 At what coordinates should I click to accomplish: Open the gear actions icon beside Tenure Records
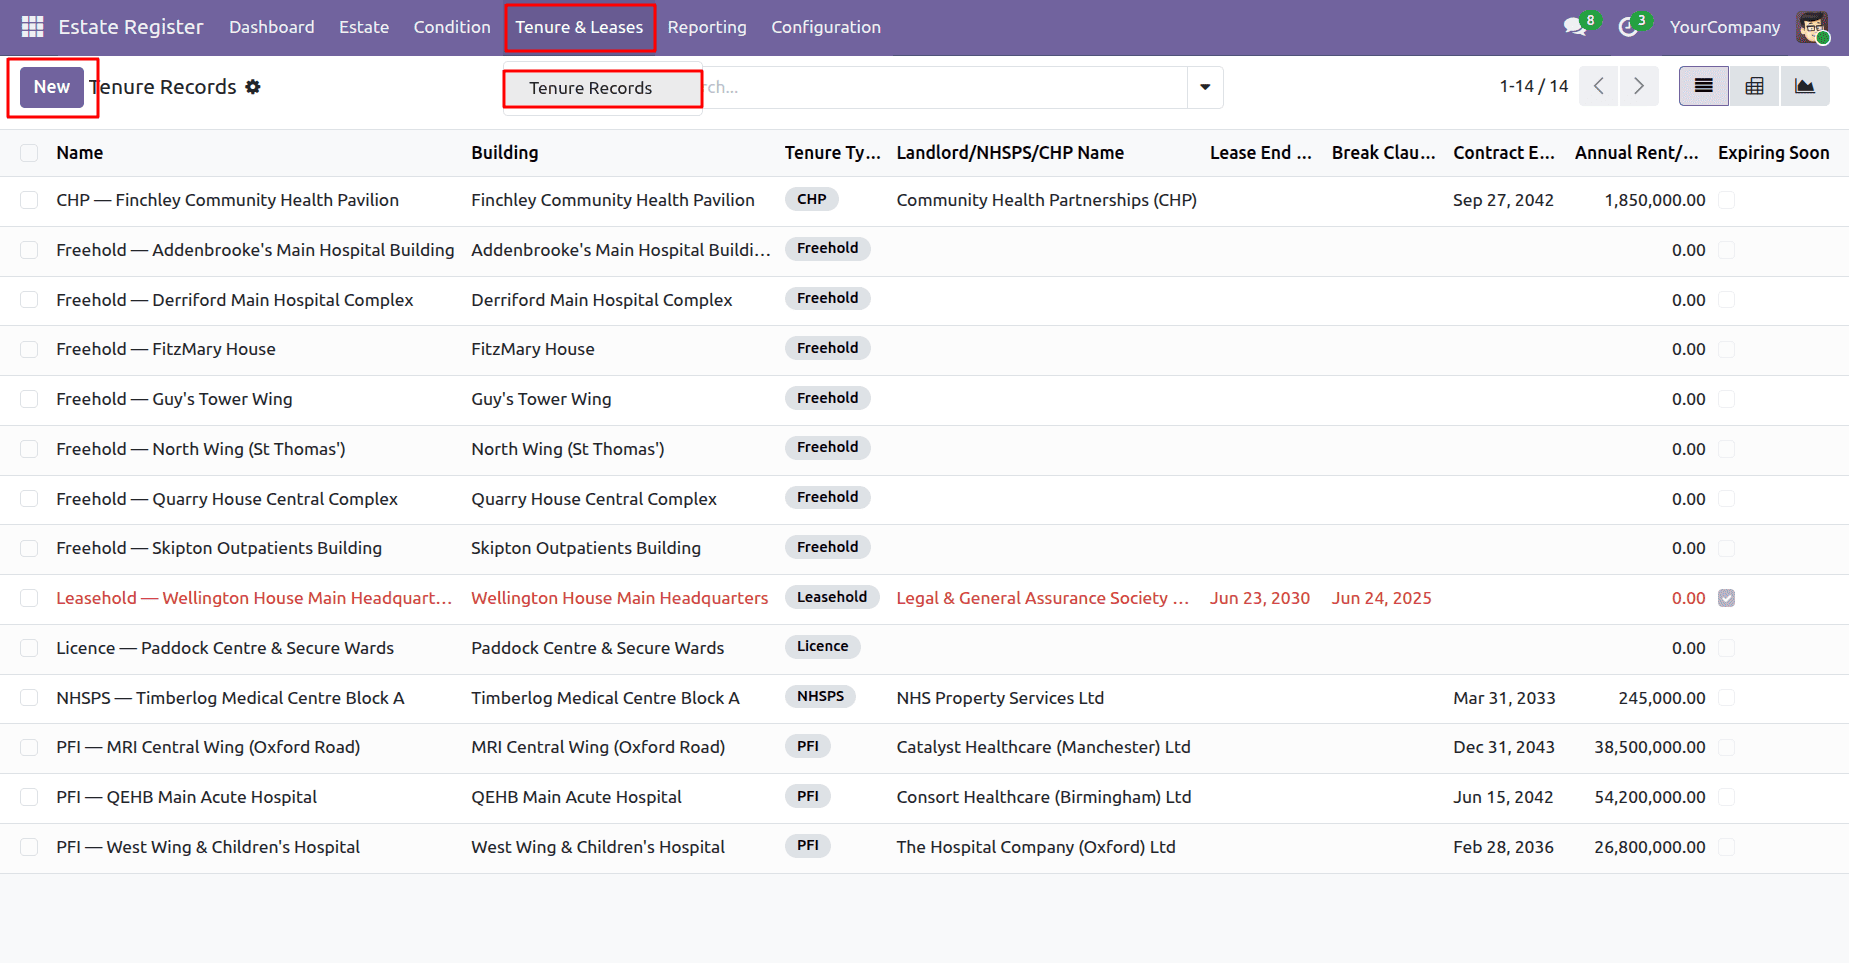click(253, 87)
